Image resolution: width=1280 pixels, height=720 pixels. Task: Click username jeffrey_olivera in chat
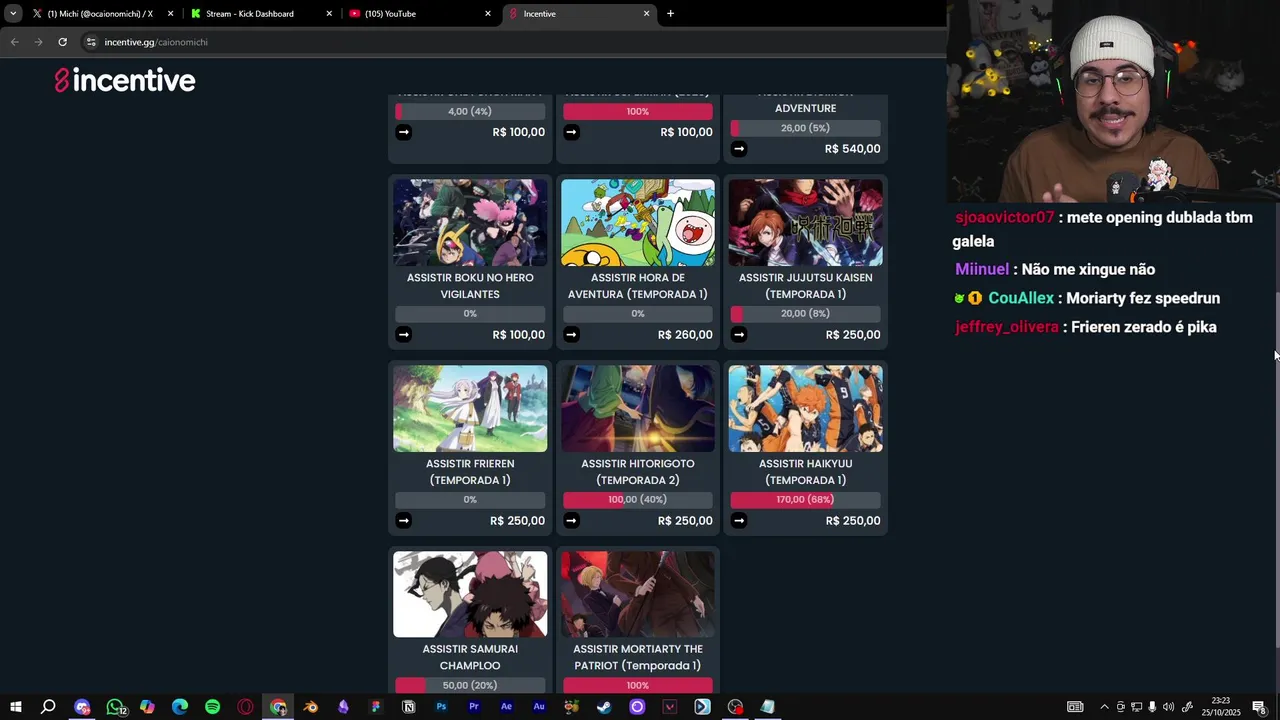(1006, 327)
